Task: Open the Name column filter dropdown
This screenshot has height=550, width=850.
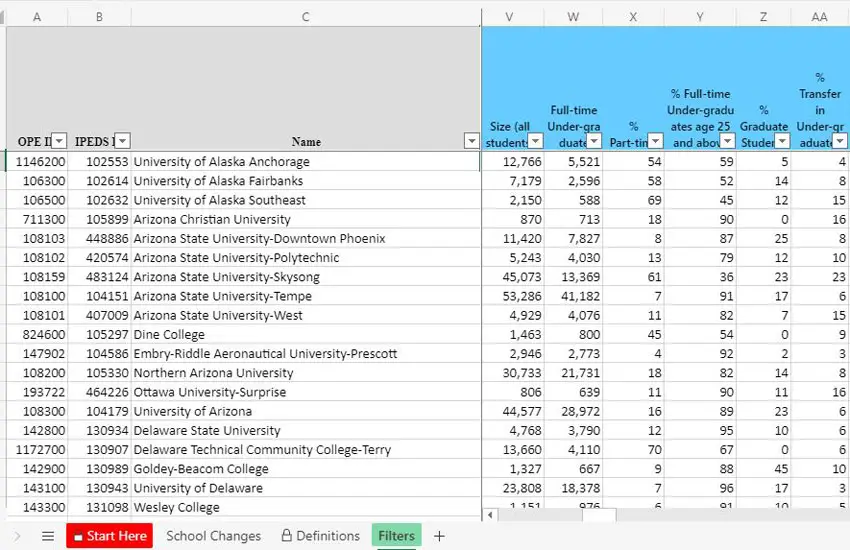Action: (472, 141)
